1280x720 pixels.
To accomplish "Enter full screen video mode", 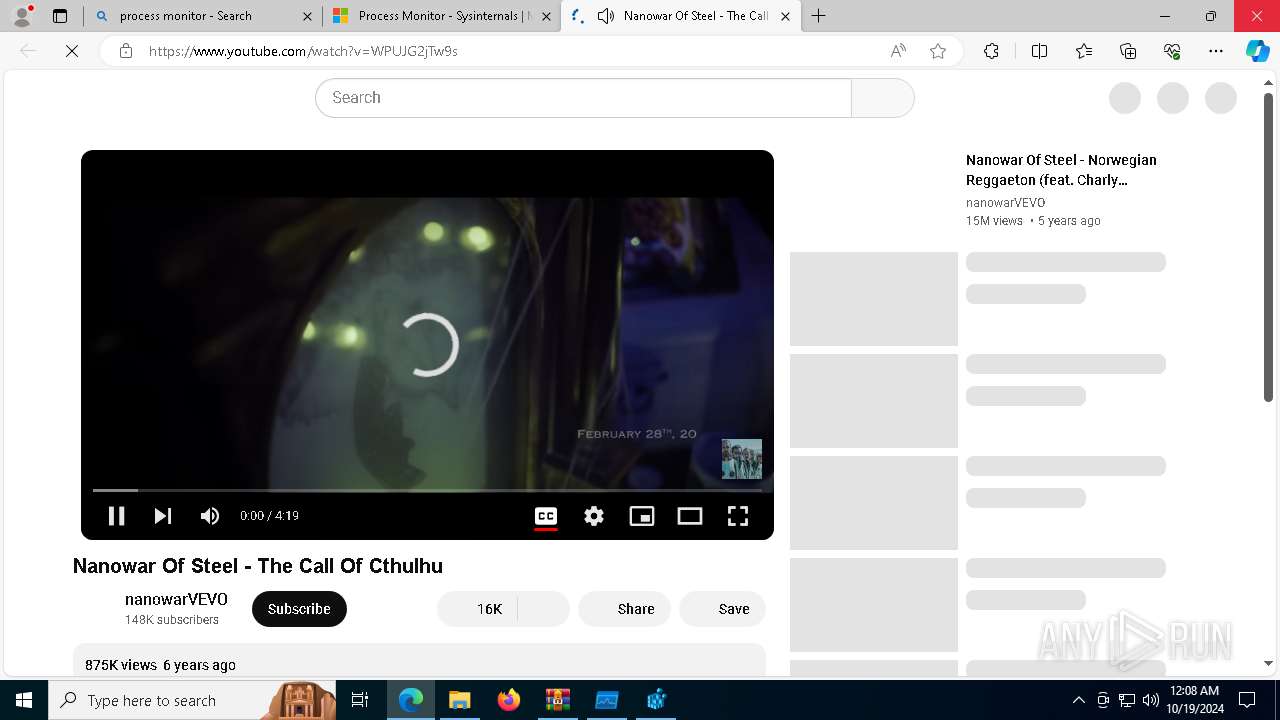I will coord(738,516).
